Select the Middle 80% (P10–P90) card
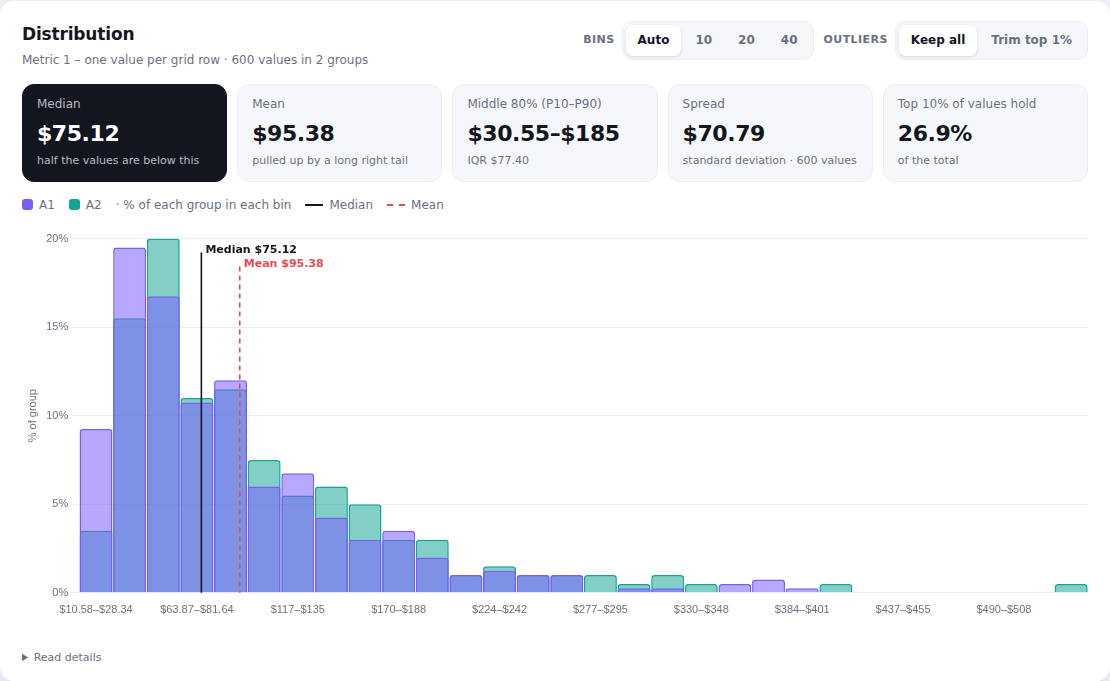The width and height of the screenshot is (1110, 681). [x=555, y=133]
